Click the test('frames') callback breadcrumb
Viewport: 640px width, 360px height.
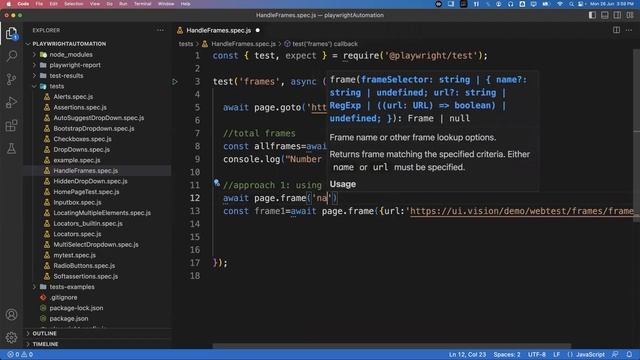click(325, 44)
